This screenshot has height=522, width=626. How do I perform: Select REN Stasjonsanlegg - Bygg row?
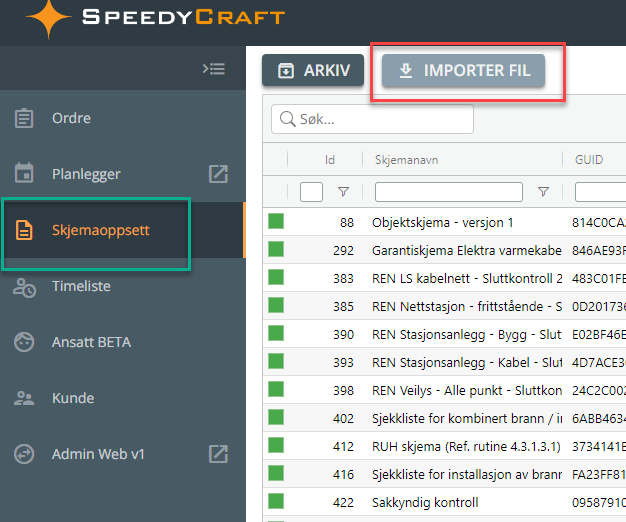(444, 333)
